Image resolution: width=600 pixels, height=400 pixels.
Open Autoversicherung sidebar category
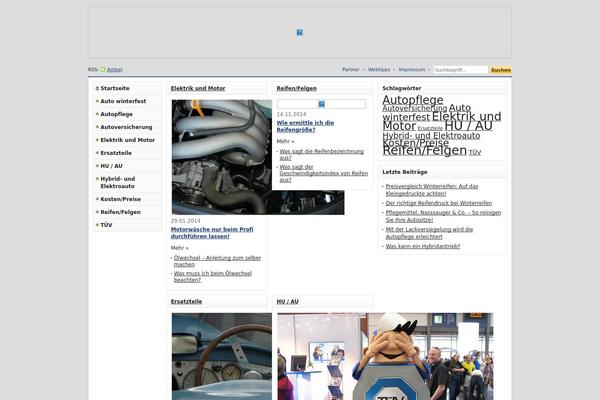point(126,127)
